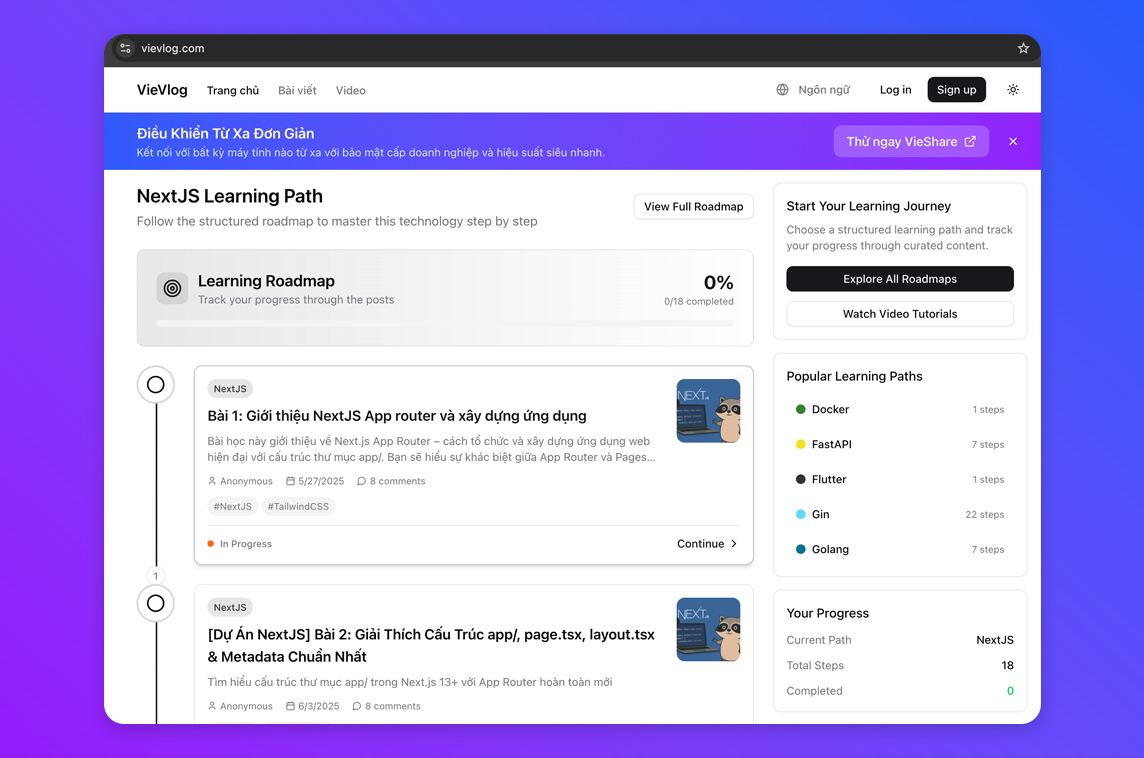Click the Log in link
The height and width of the screenshot is (758, 1144).
coord(895,90)
